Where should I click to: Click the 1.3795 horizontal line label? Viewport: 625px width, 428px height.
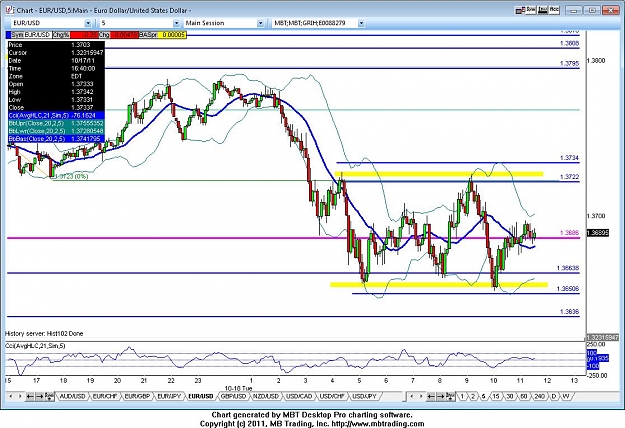pos(569,63)
